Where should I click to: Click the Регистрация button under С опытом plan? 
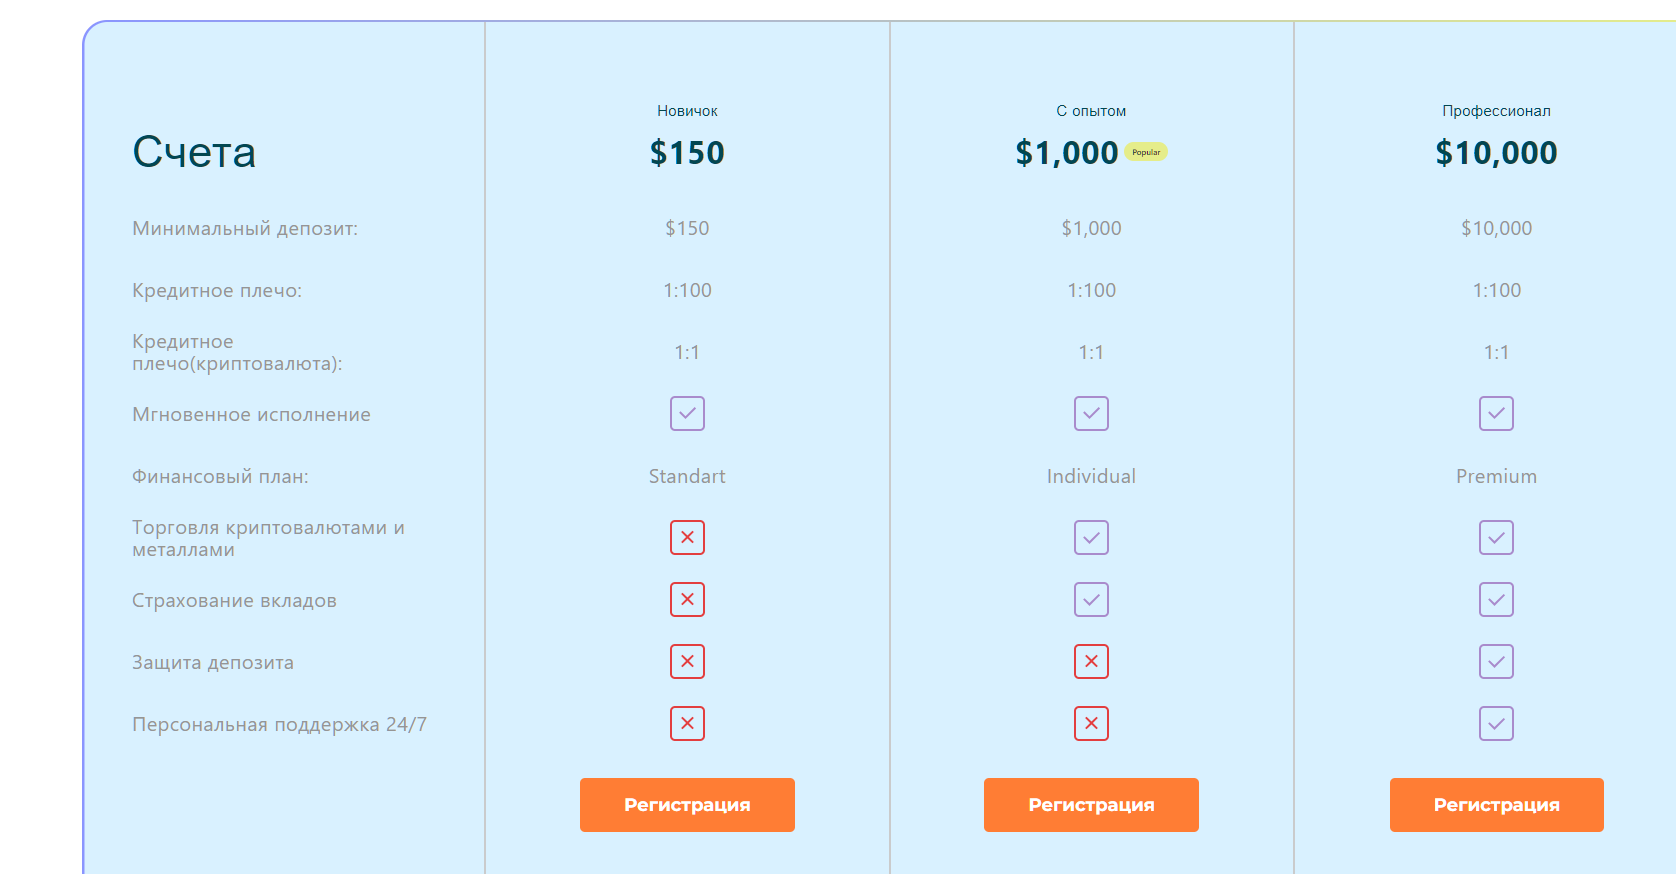click(x=1091, y=805)
